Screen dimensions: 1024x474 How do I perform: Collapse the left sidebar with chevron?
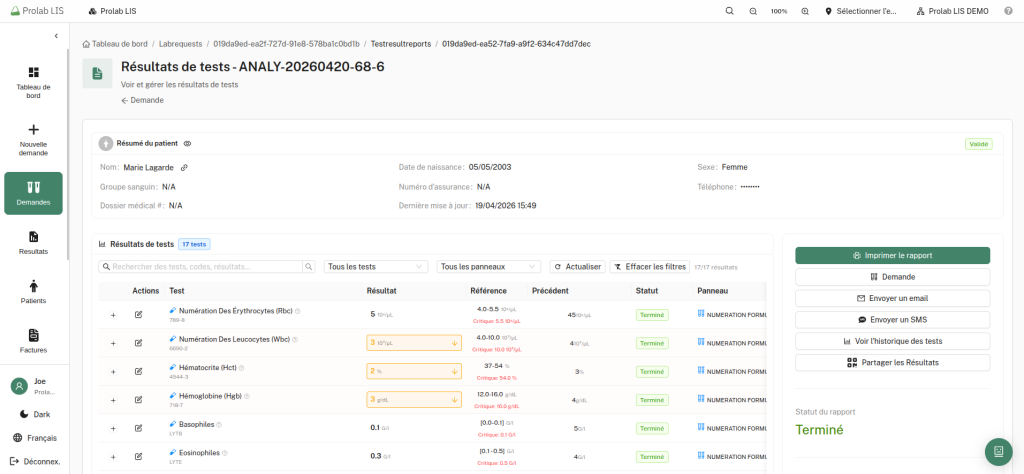pos(56,36)
